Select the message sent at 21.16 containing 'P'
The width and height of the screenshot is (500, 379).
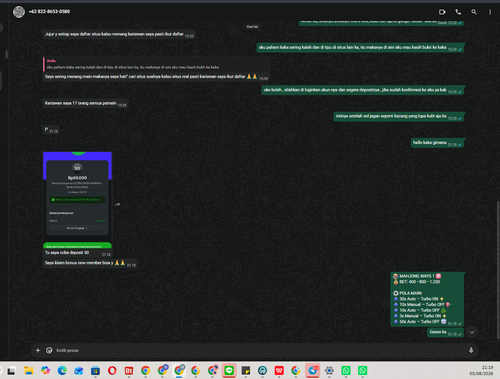(x=51, y=130)
